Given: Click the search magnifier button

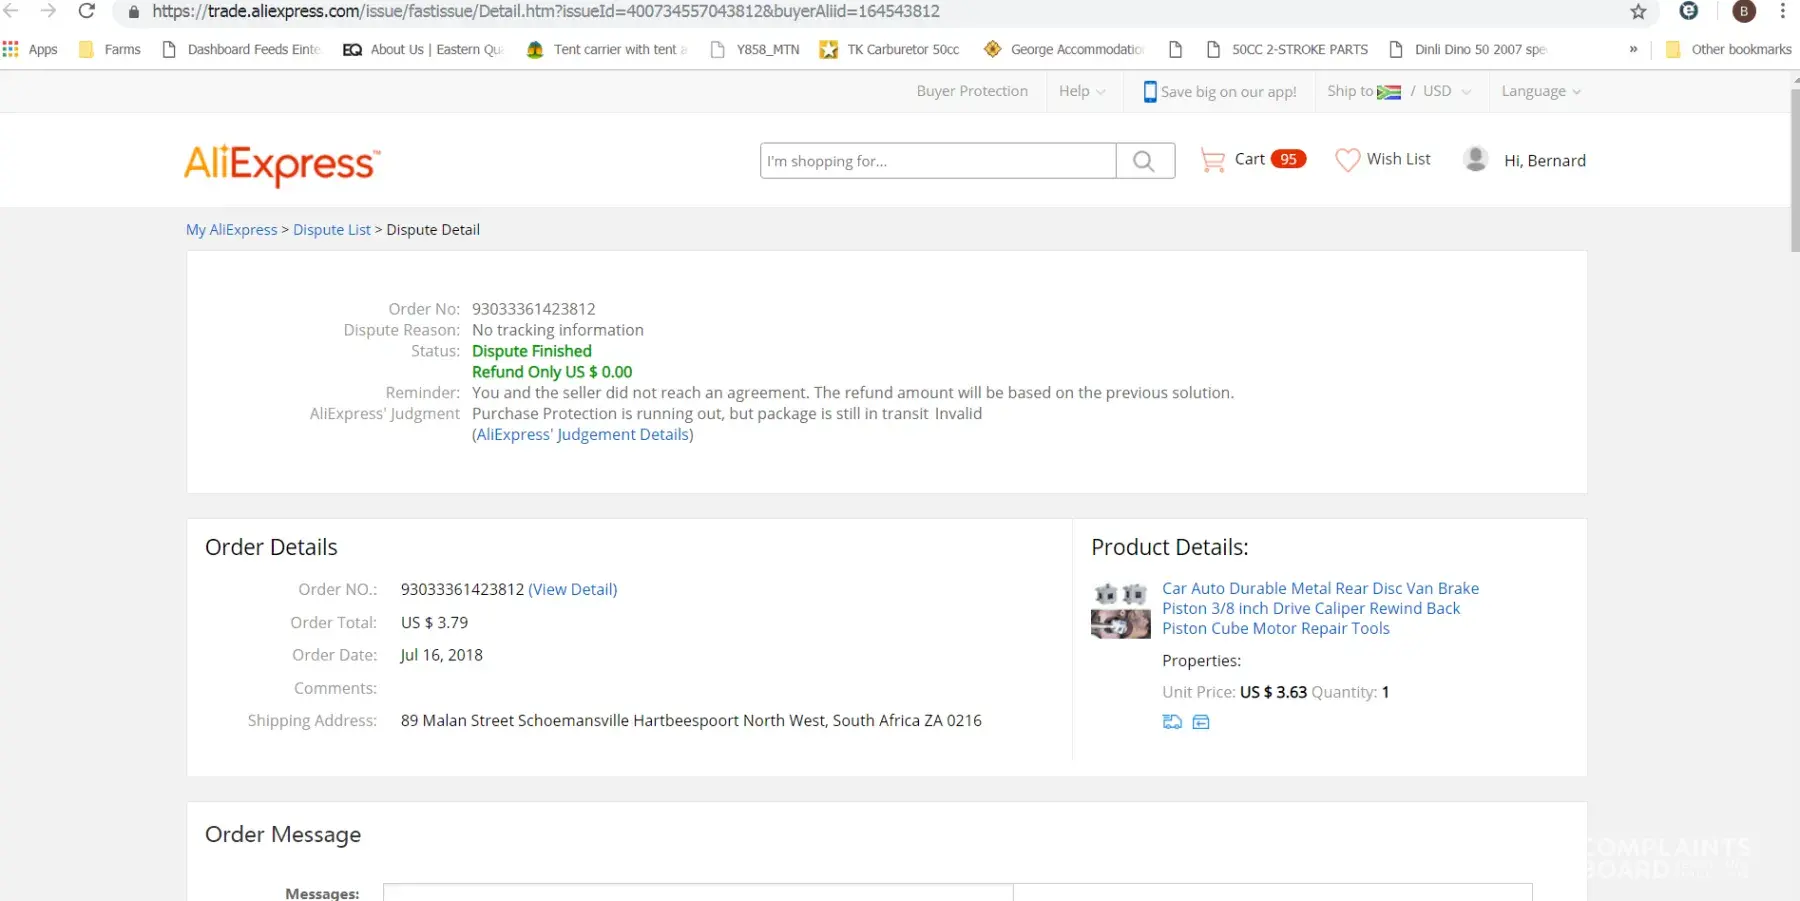Looking at the screenshot, I should tap(1144, 161).
